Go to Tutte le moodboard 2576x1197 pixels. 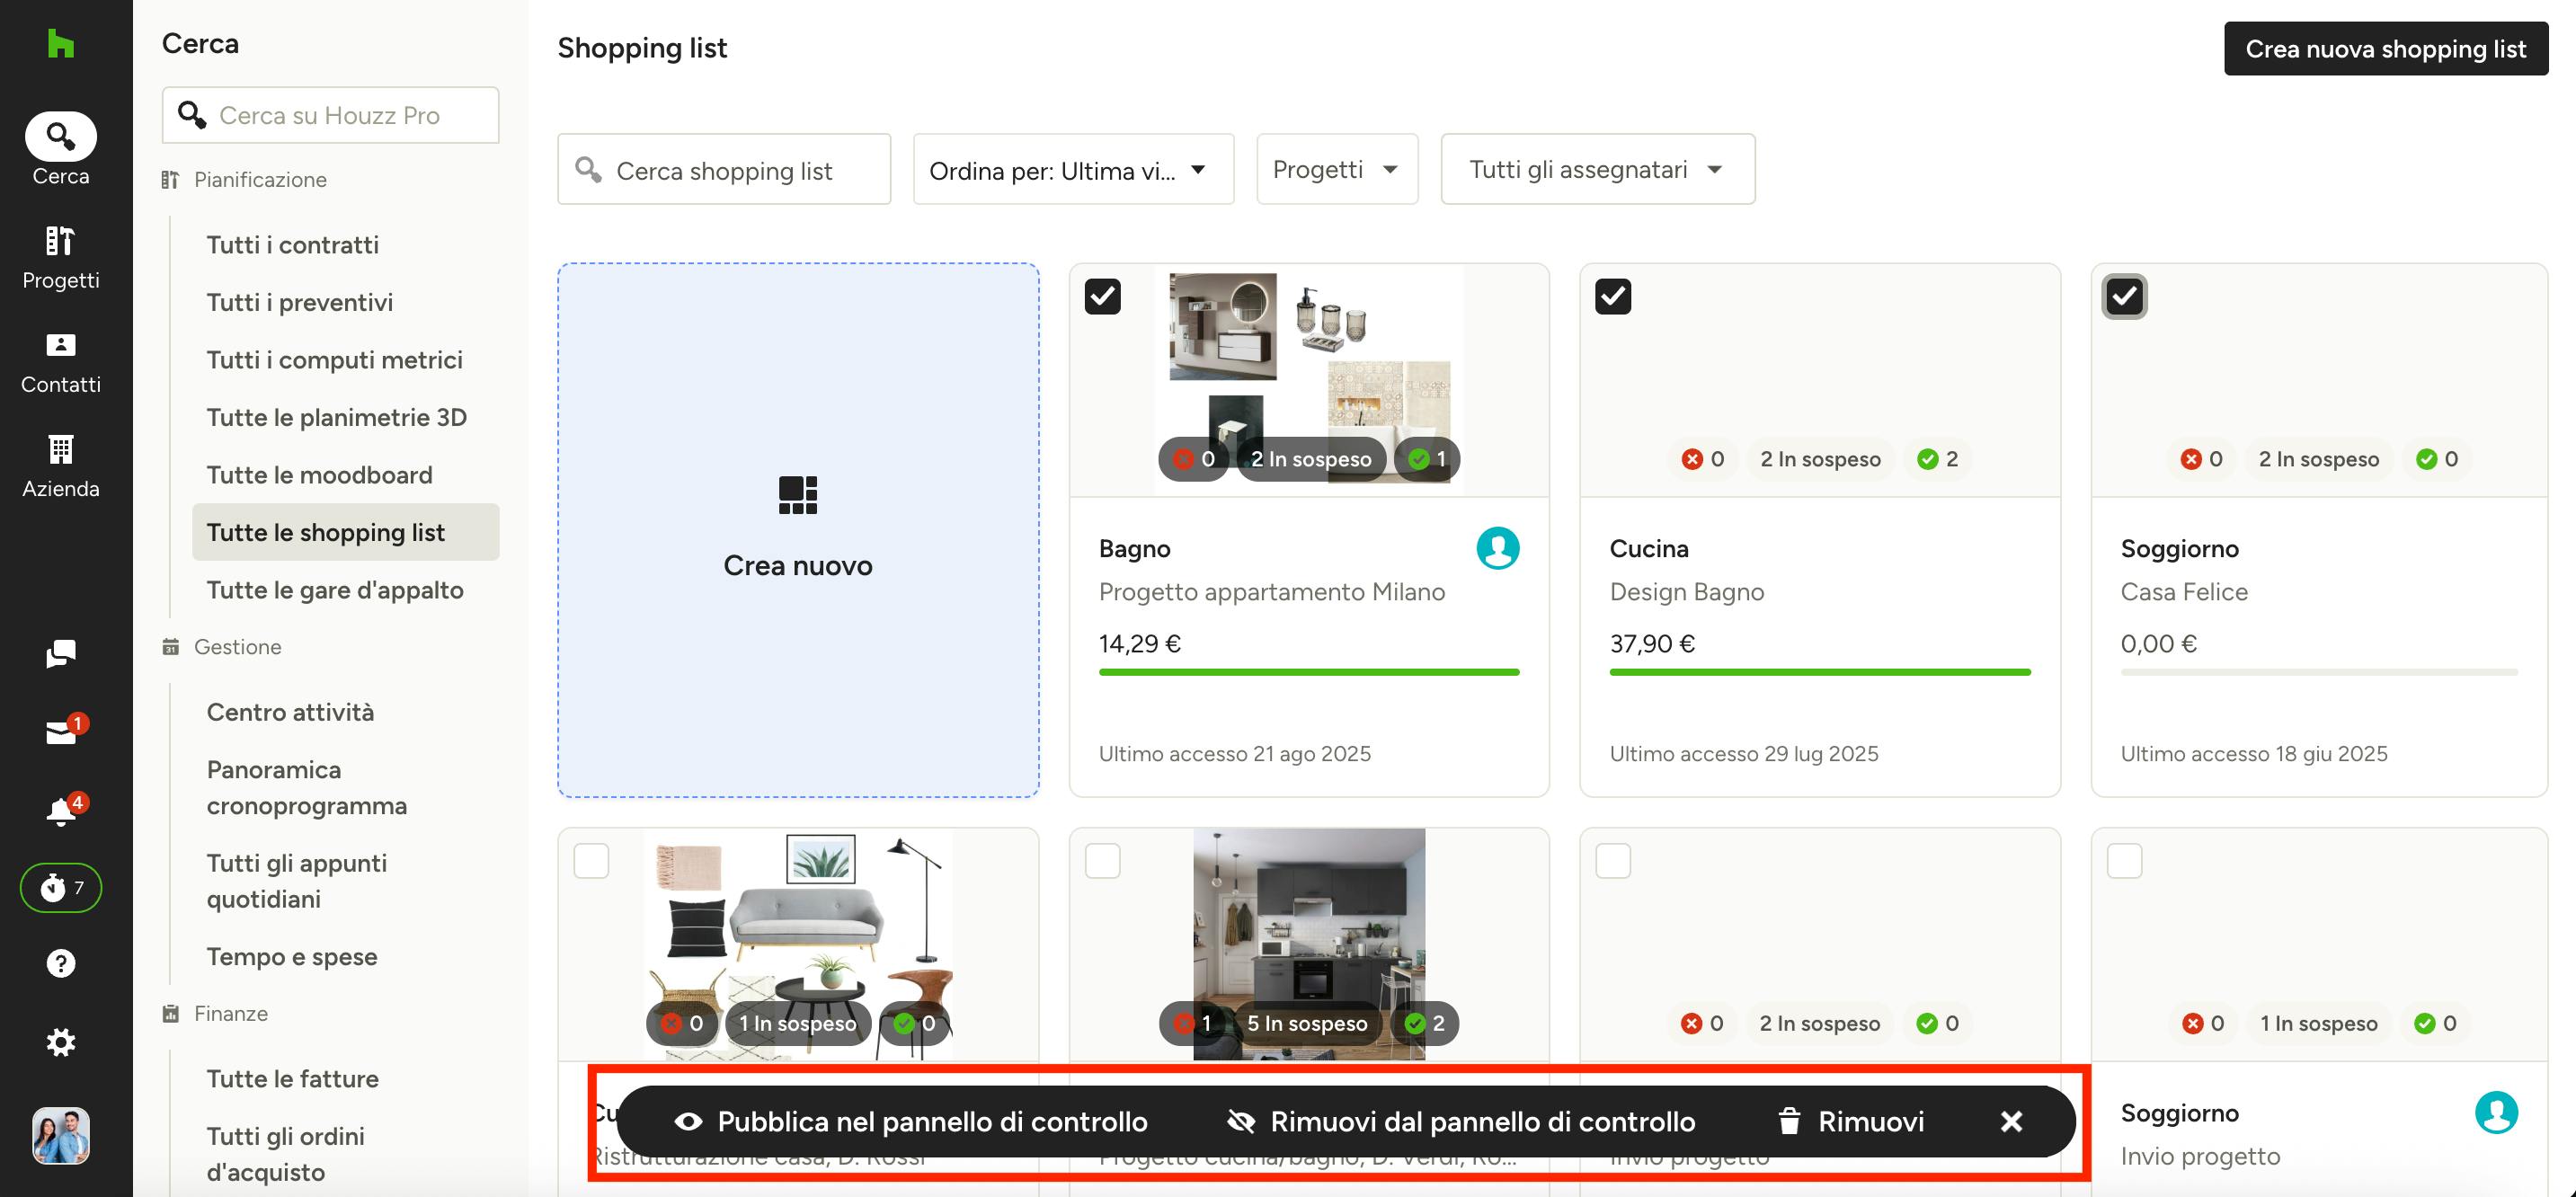[319, 475]
